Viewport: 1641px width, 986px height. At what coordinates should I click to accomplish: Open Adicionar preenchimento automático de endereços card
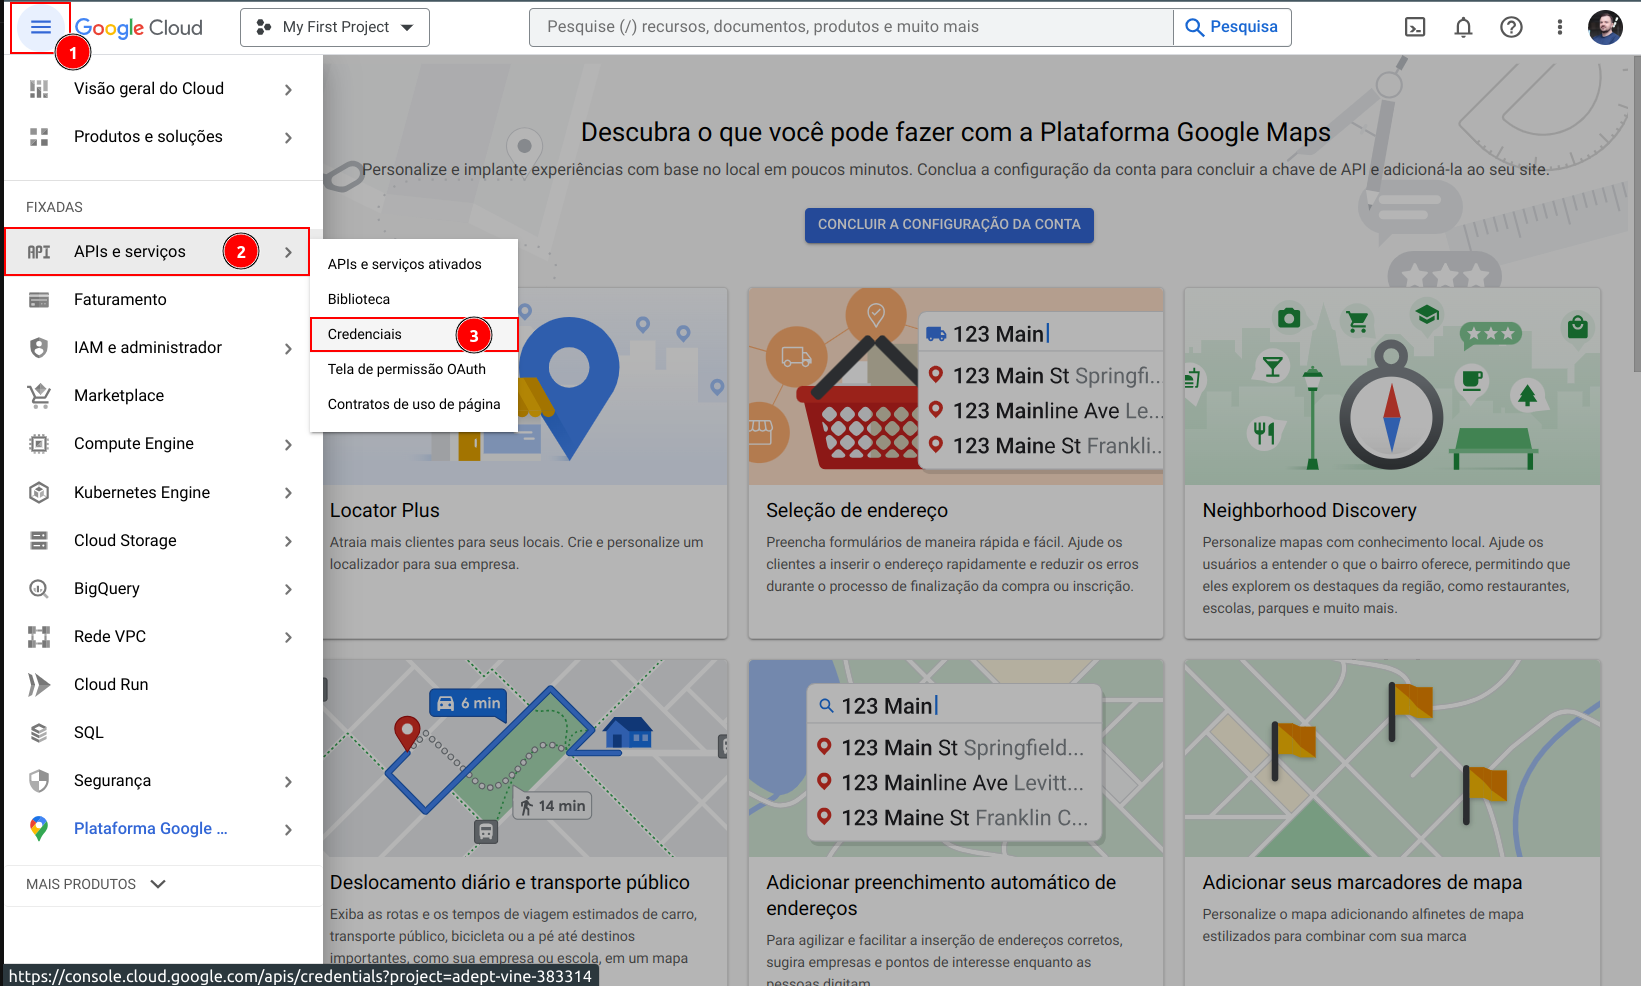956,822
